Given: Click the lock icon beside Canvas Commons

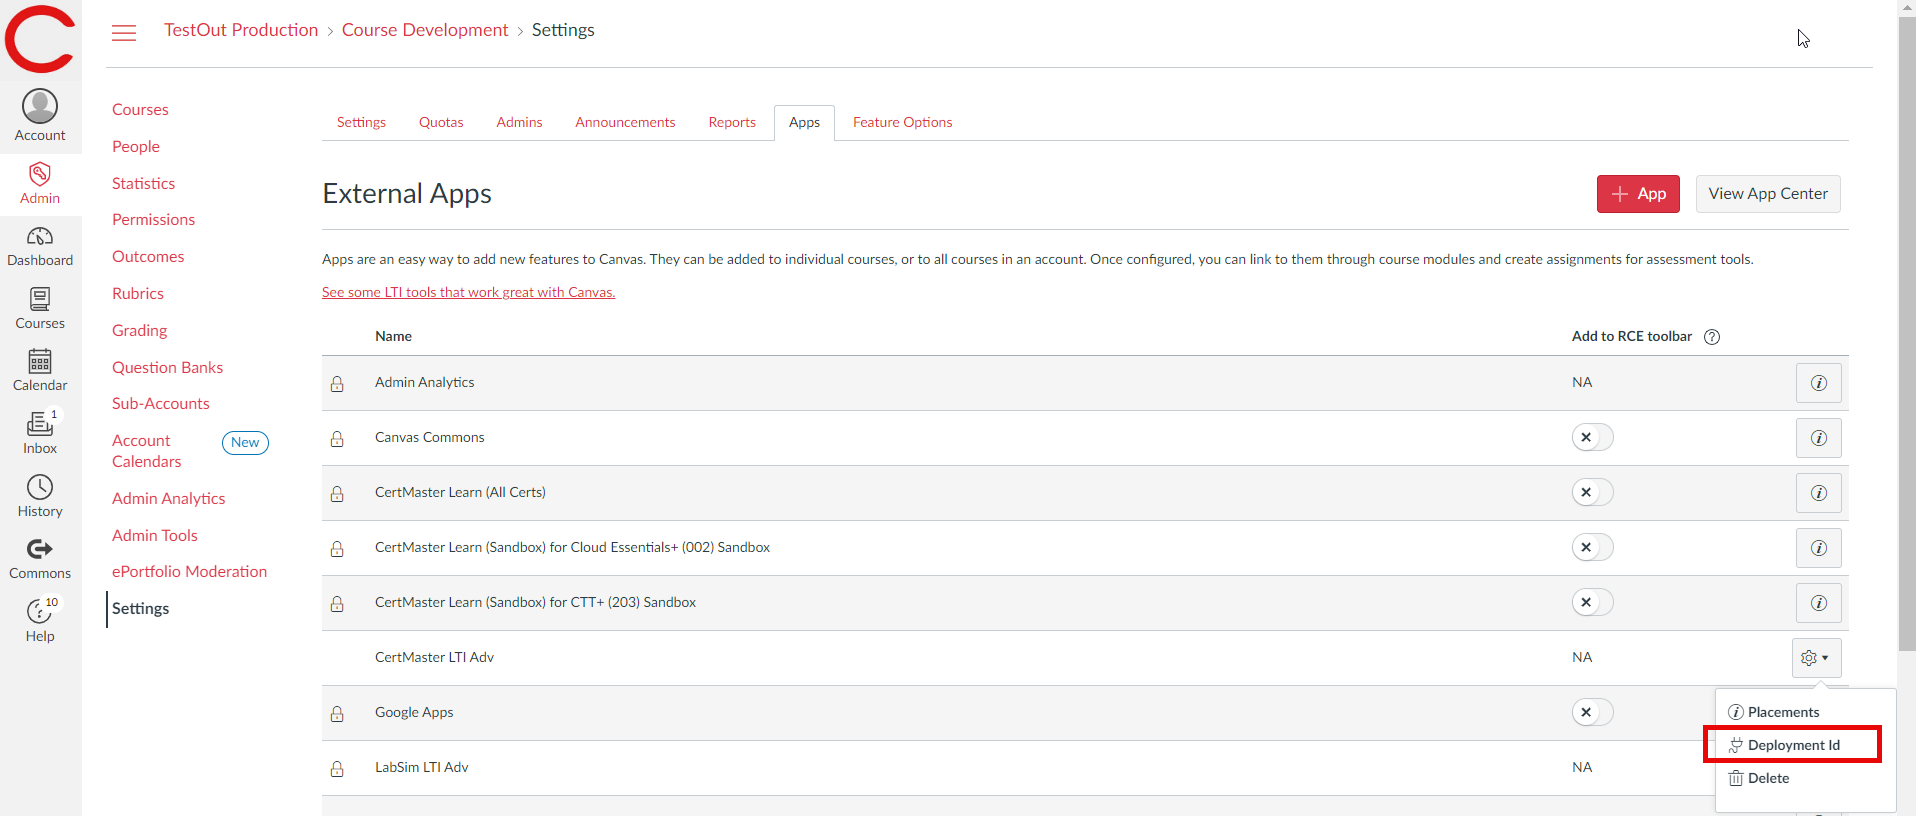Looking at the screenshot, I should pos(337,439).
